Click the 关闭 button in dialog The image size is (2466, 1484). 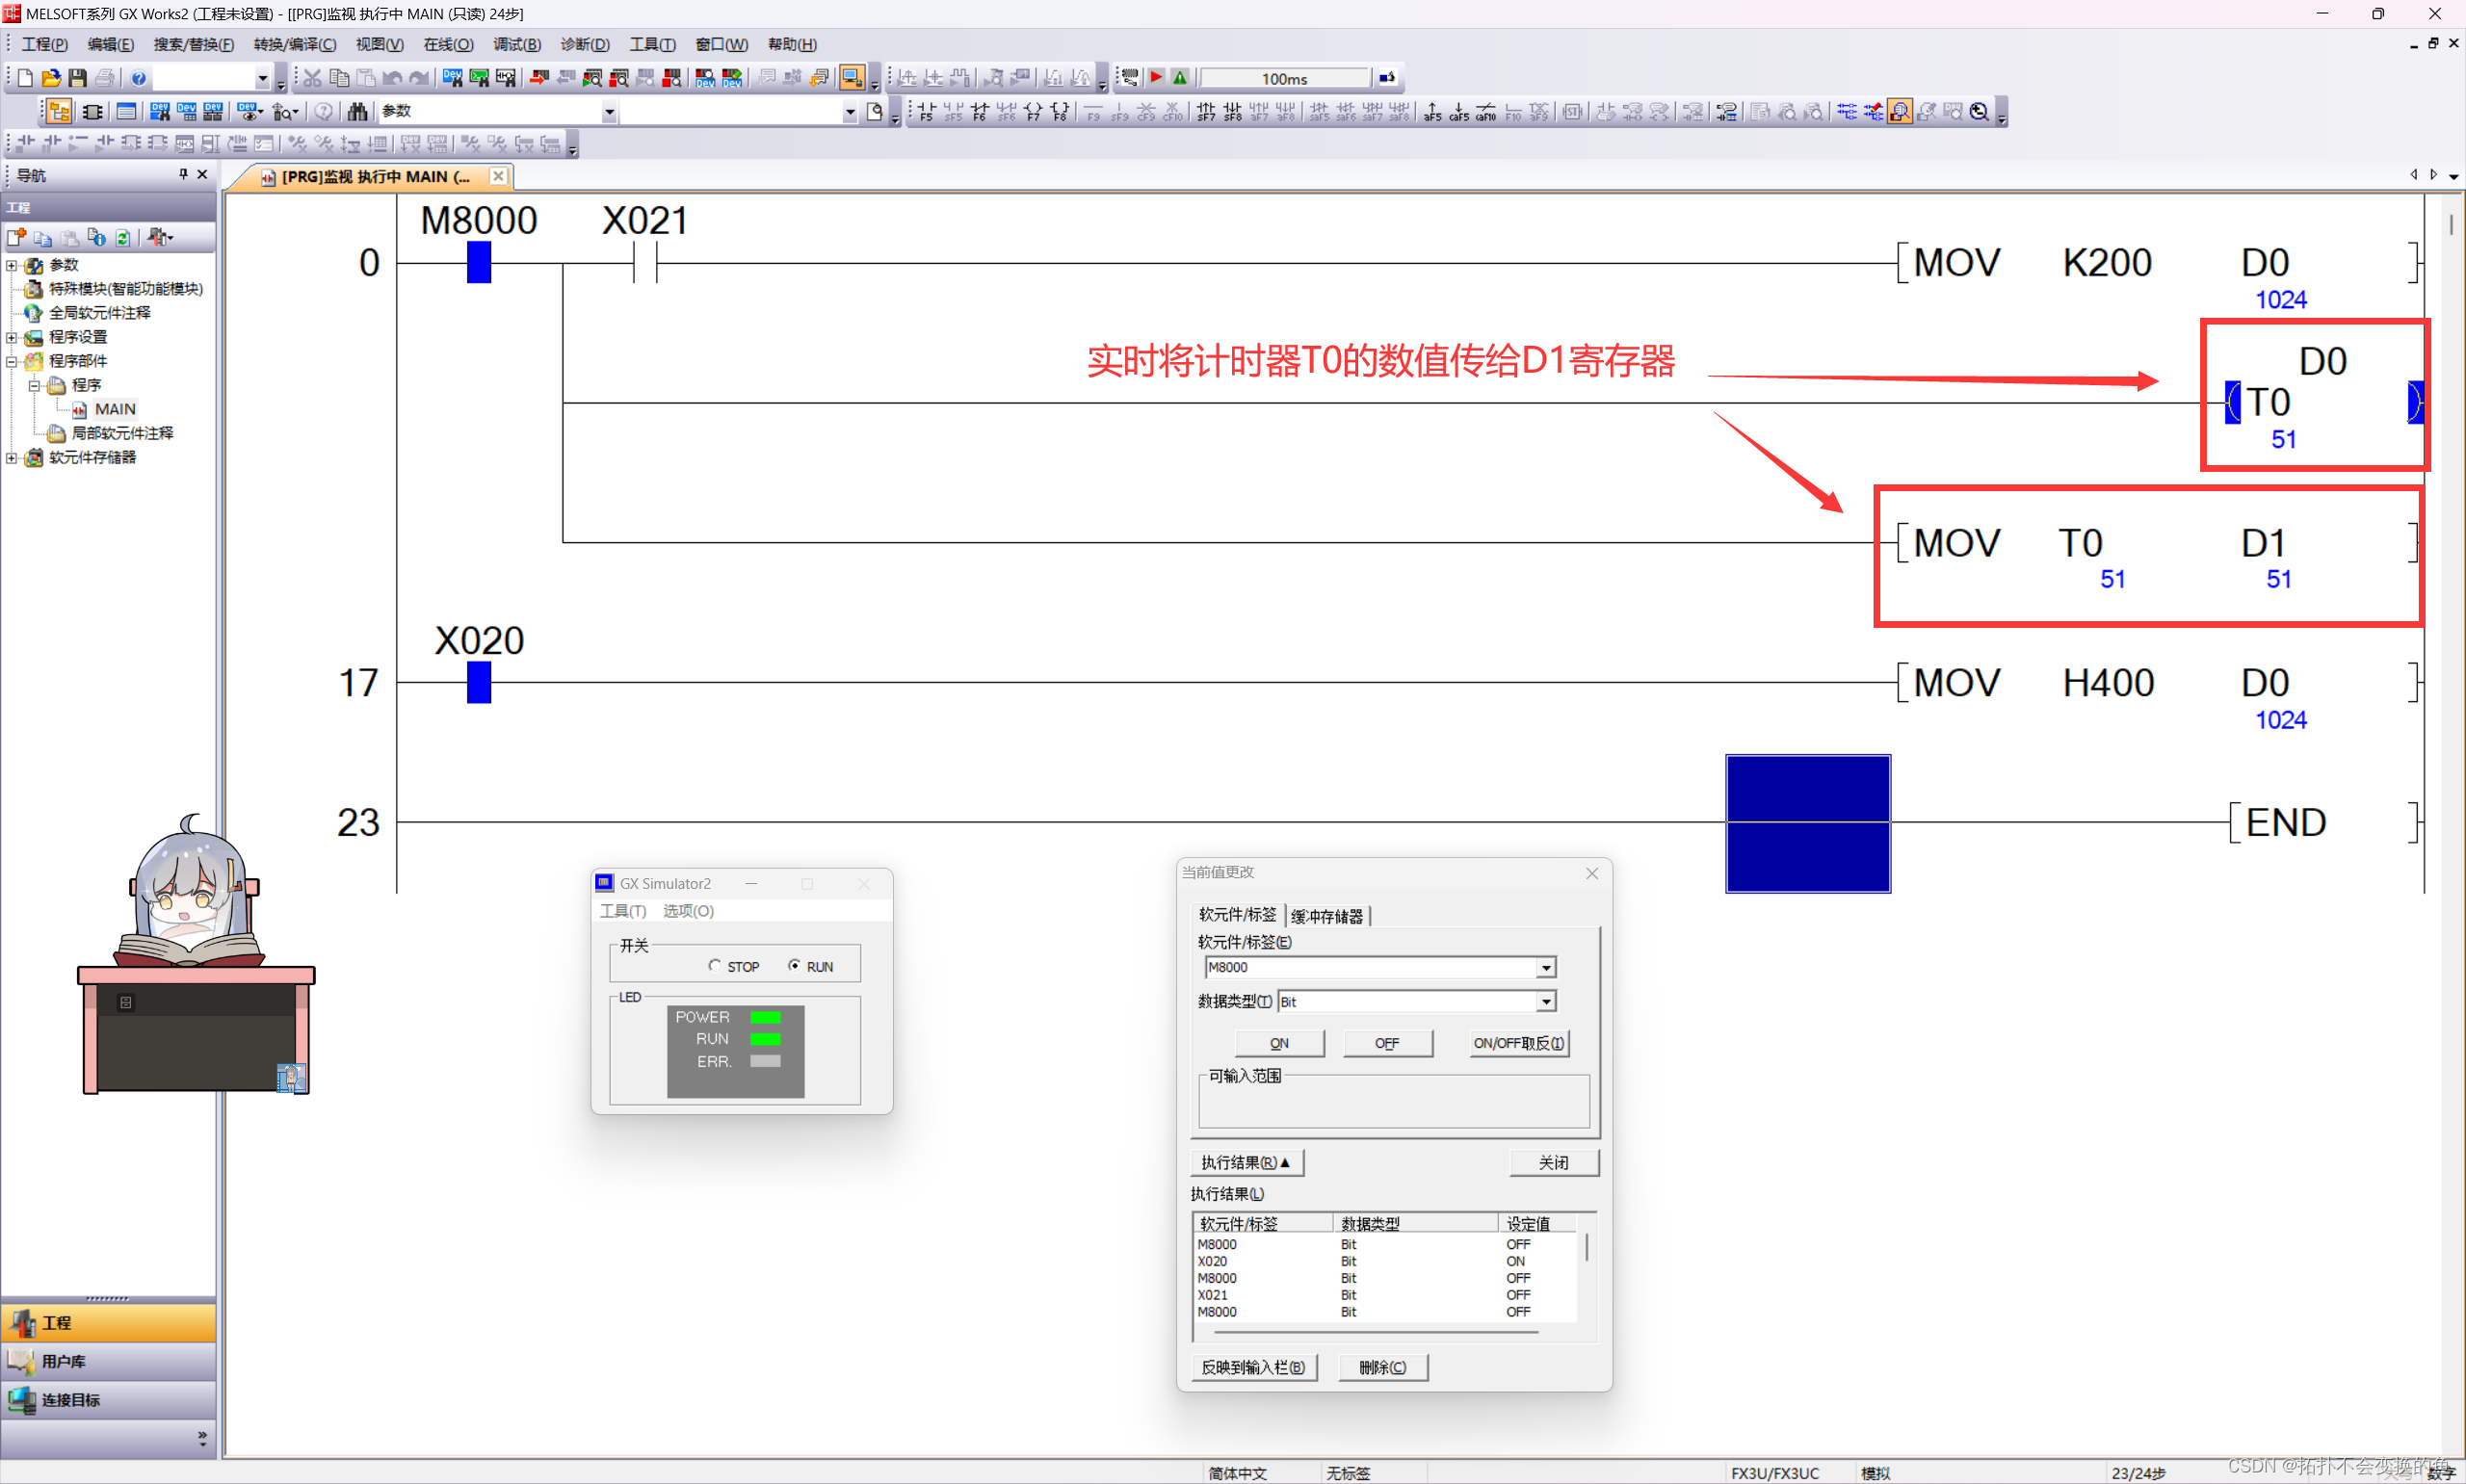click(1553, 1162)
